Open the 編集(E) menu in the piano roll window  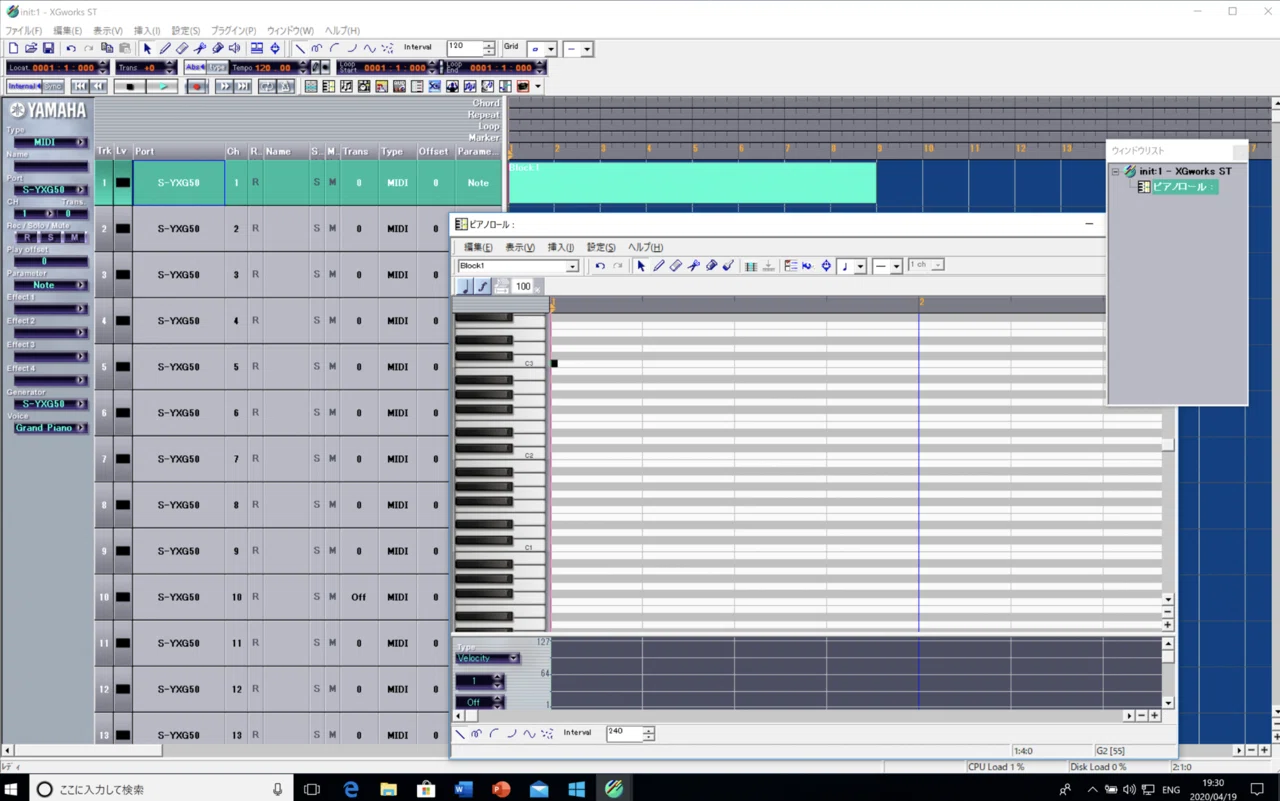(478, 247)
